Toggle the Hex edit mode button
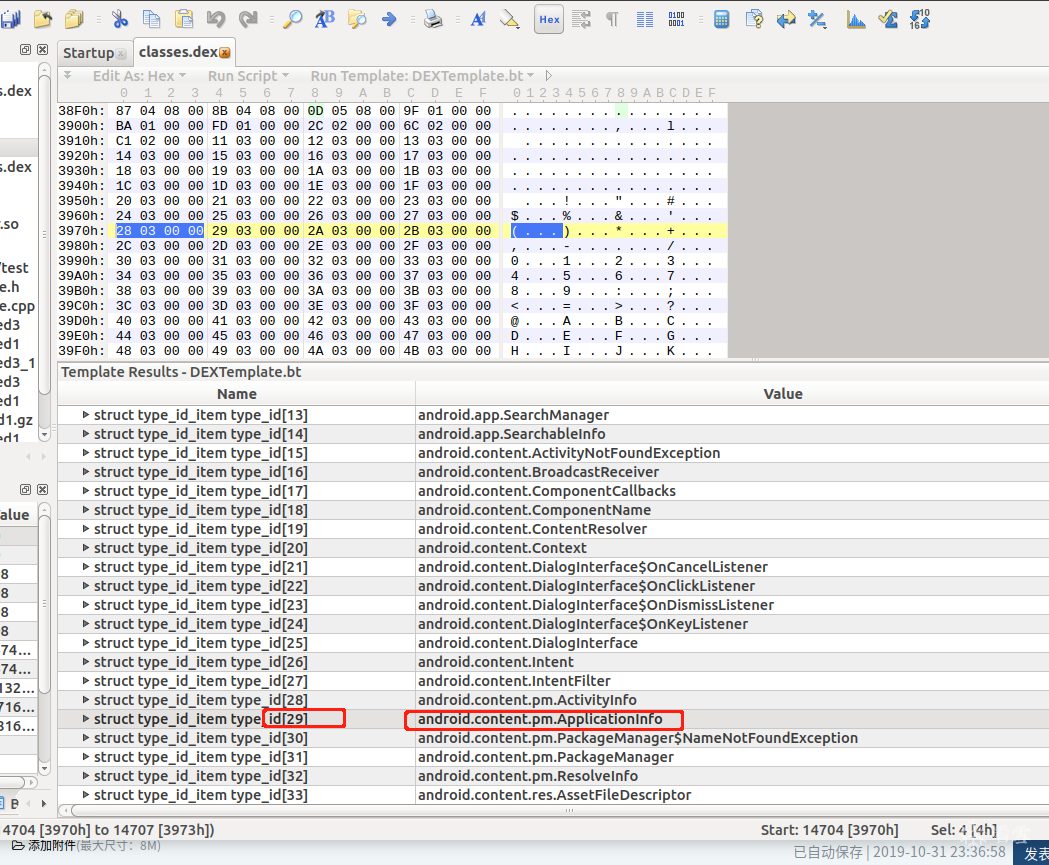1049x865 pixels. 549,19
